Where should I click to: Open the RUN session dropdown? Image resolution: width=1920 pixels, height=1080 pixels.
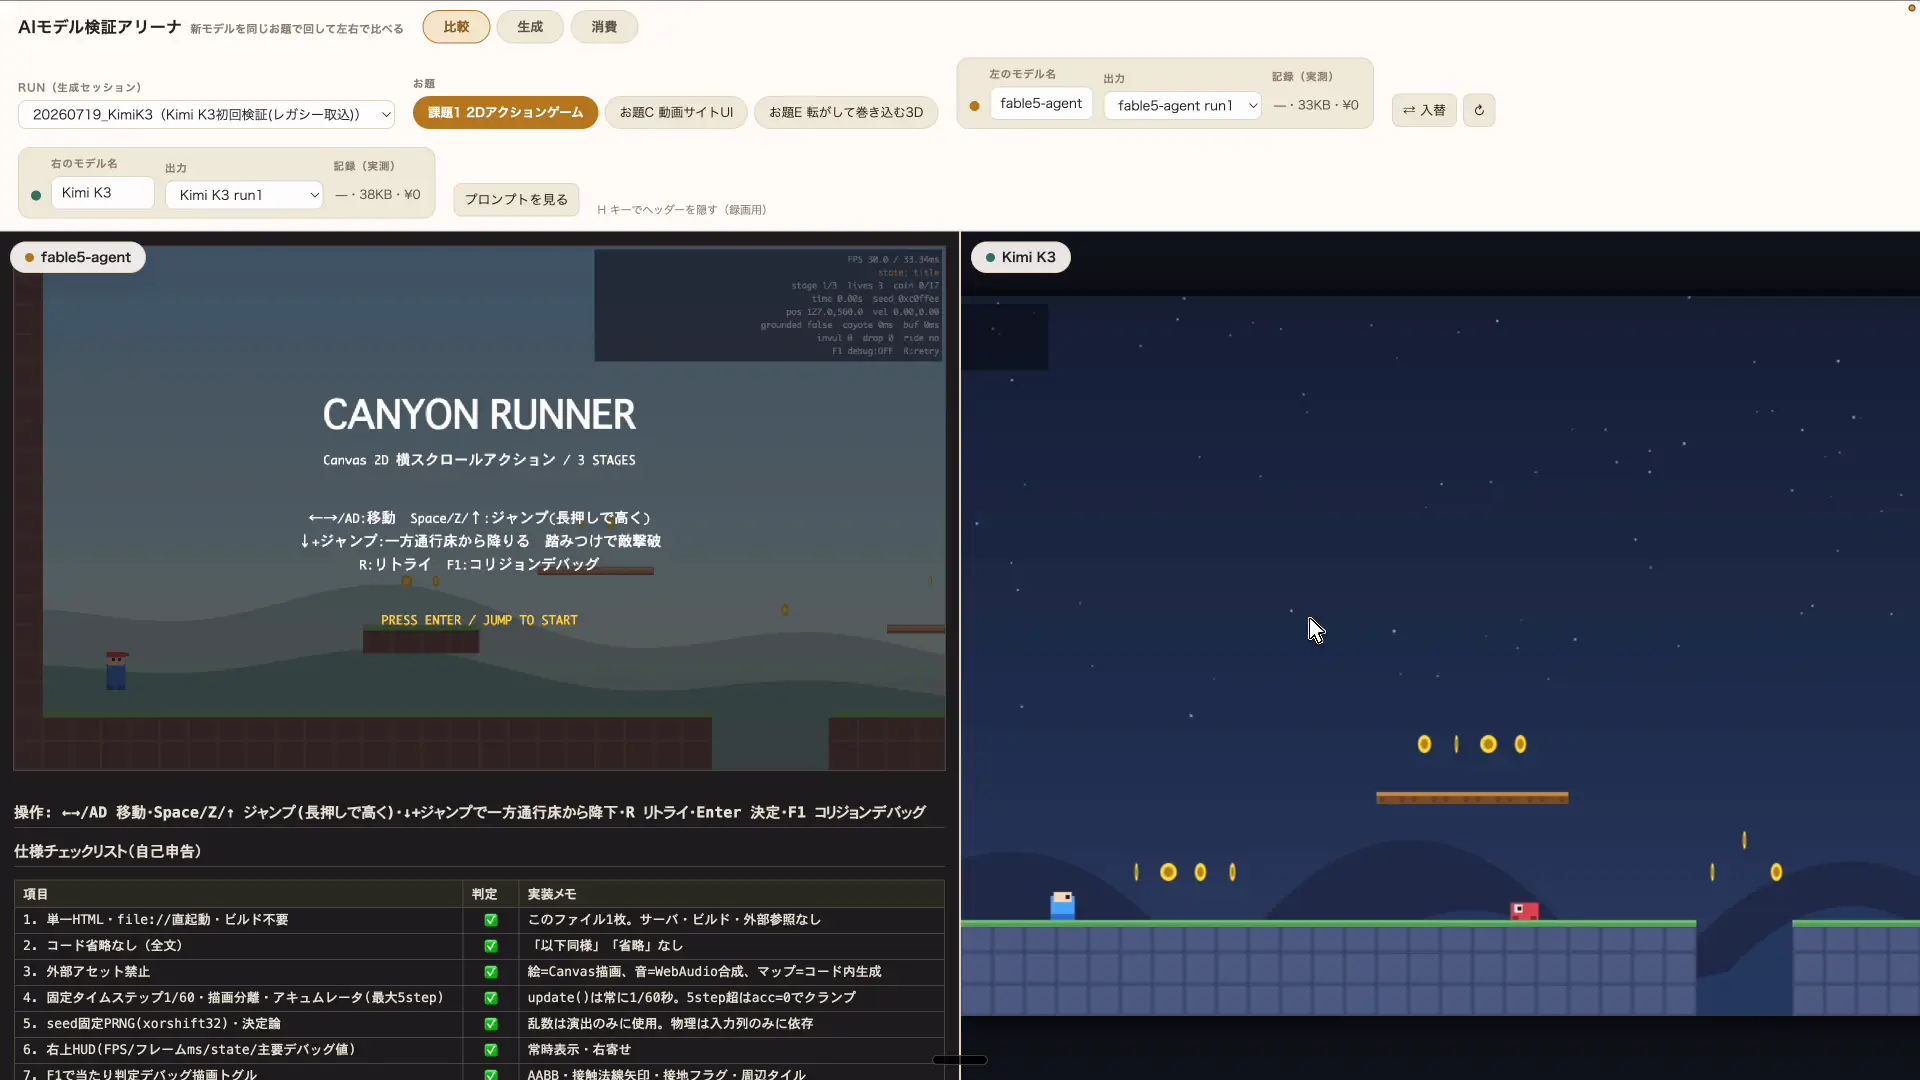206,114
